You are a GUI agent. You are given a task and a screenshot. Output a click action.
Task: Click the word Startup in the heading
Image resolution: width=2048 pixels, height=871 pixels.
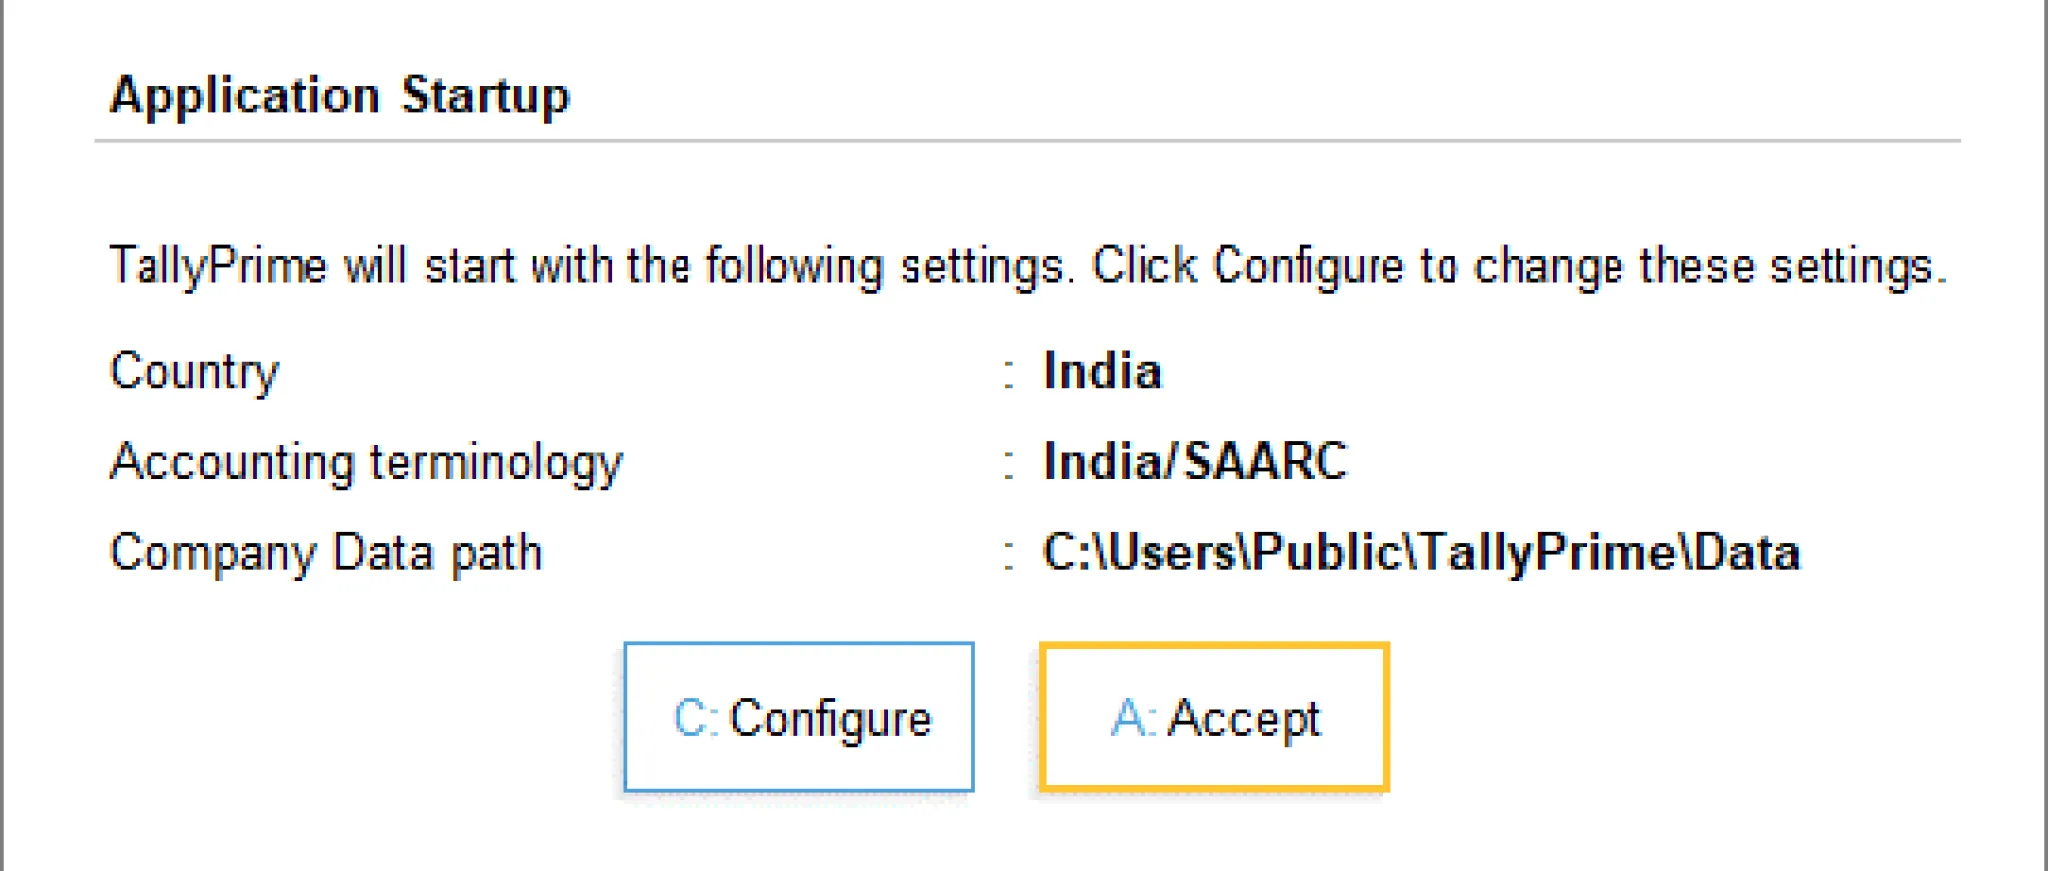pyautogui.click(x=485, y=96)
